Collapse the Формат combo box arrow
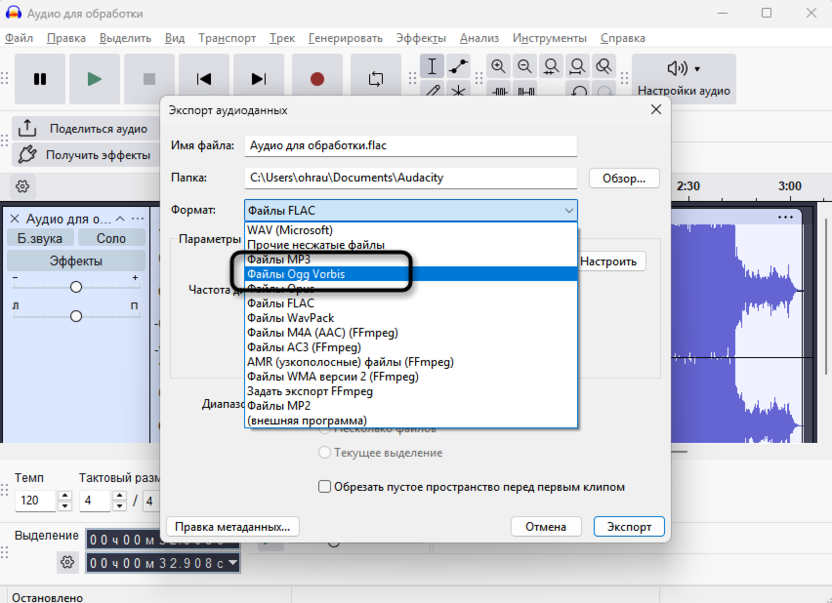The image size is (832, 603). point(569,211)
